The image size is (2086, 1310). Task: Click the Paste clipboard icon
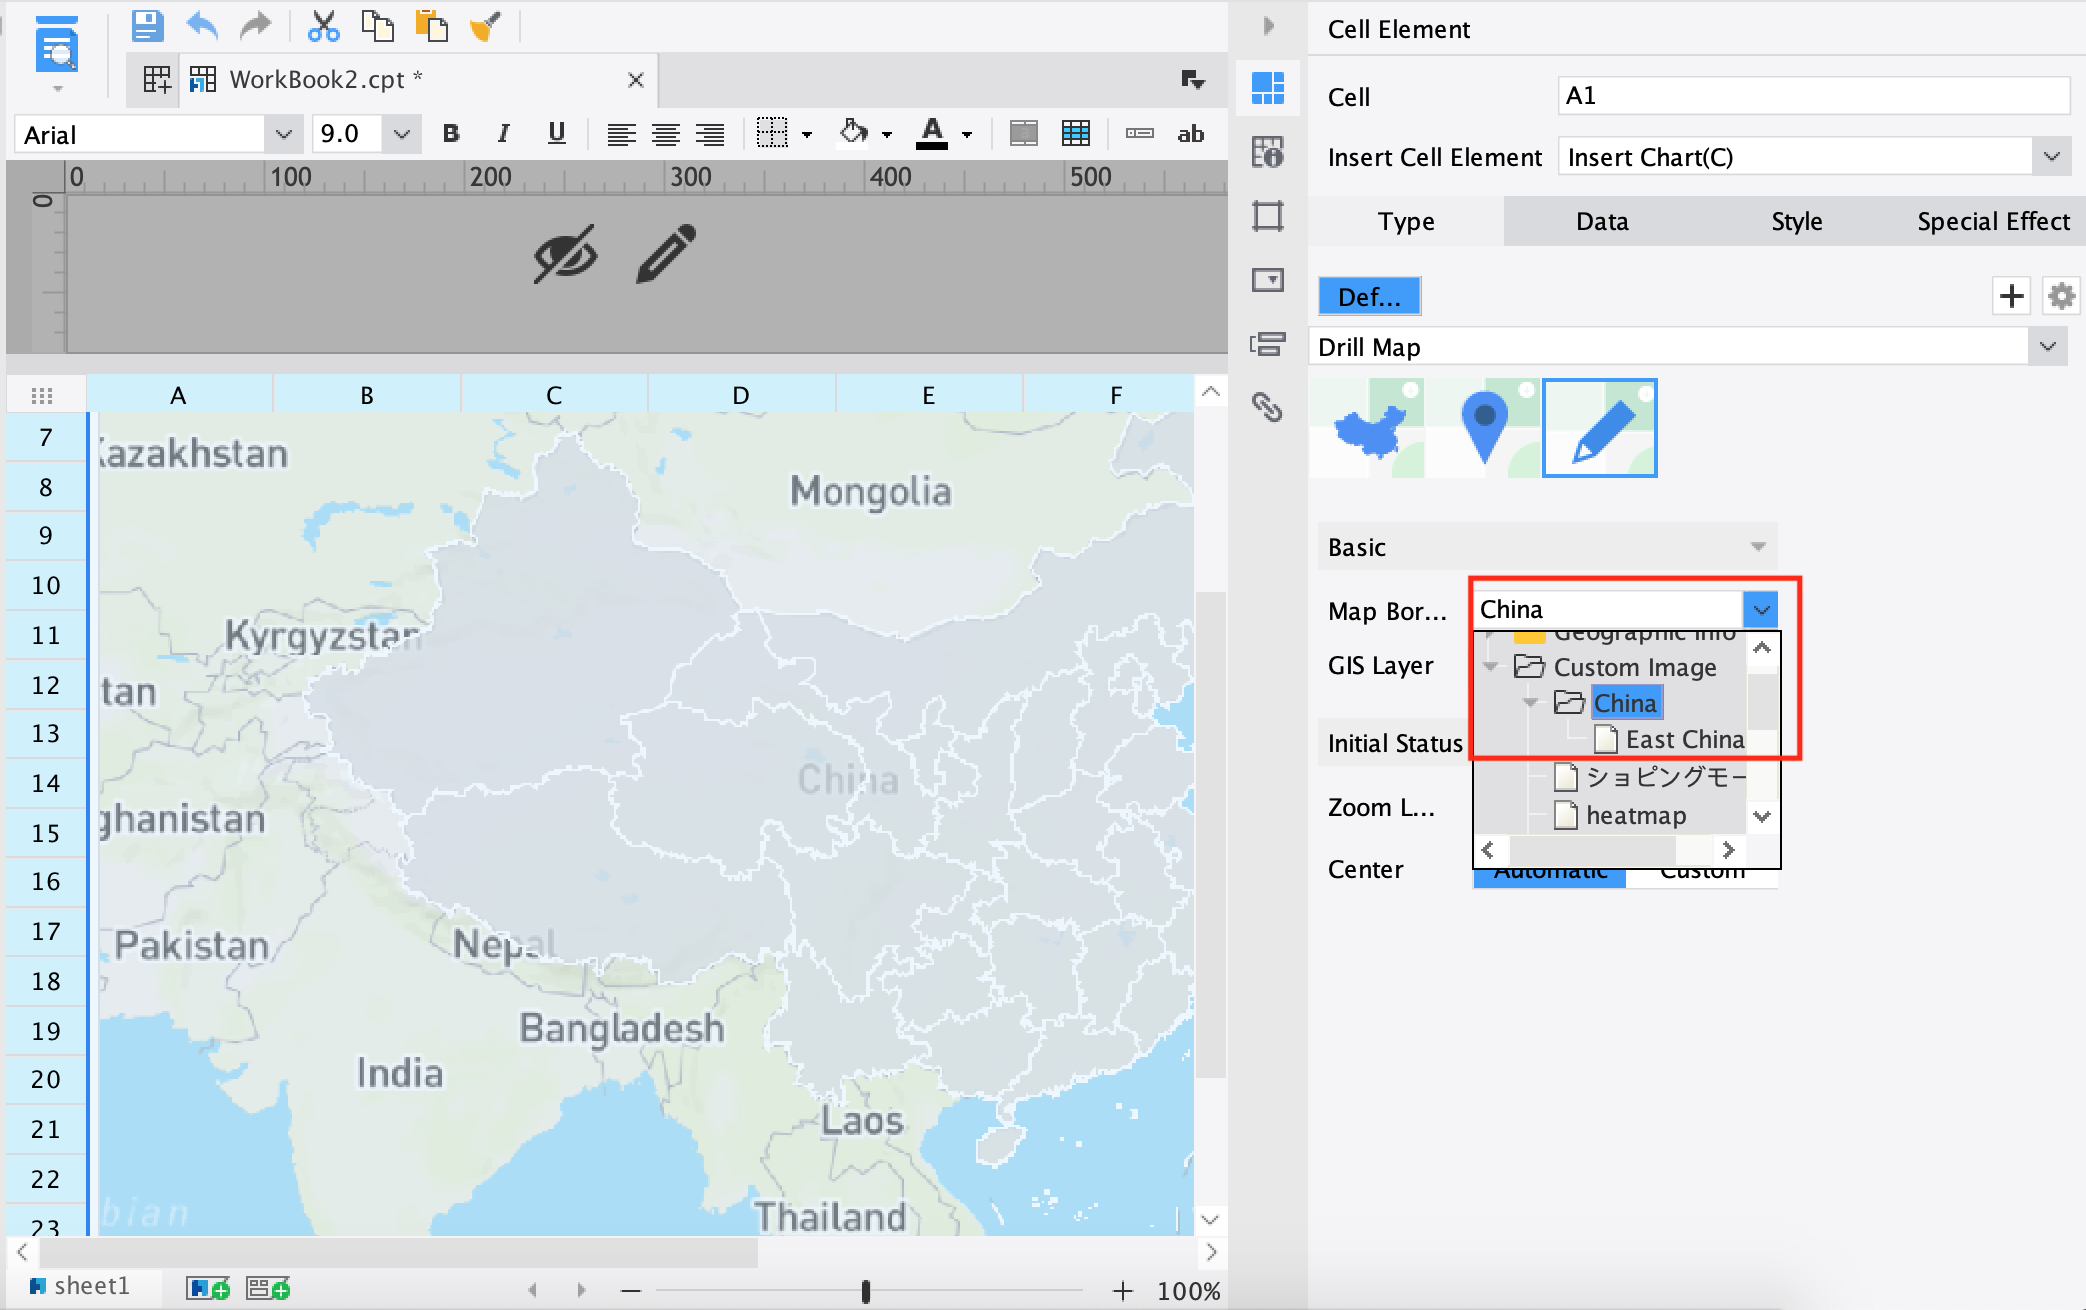(x=431, y=26)
